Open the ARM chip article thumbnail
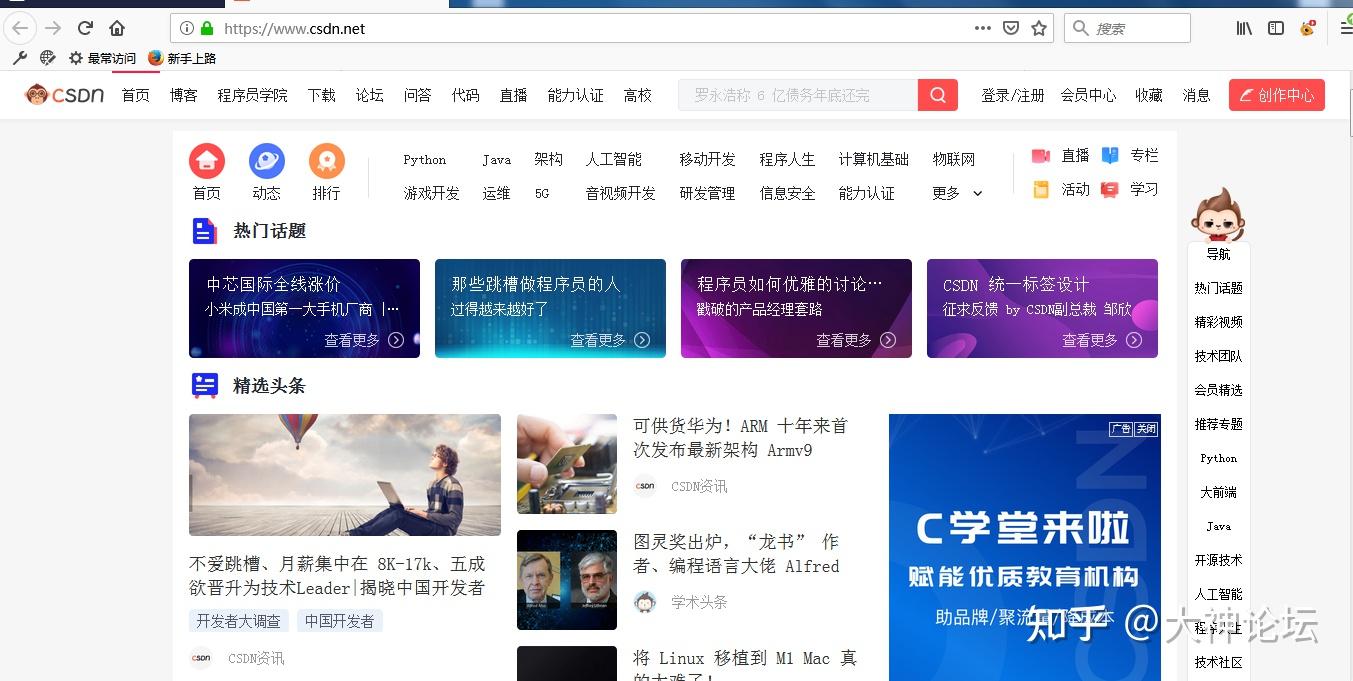The height and width of the screenshot is (681, 1353). coord(567,464)
